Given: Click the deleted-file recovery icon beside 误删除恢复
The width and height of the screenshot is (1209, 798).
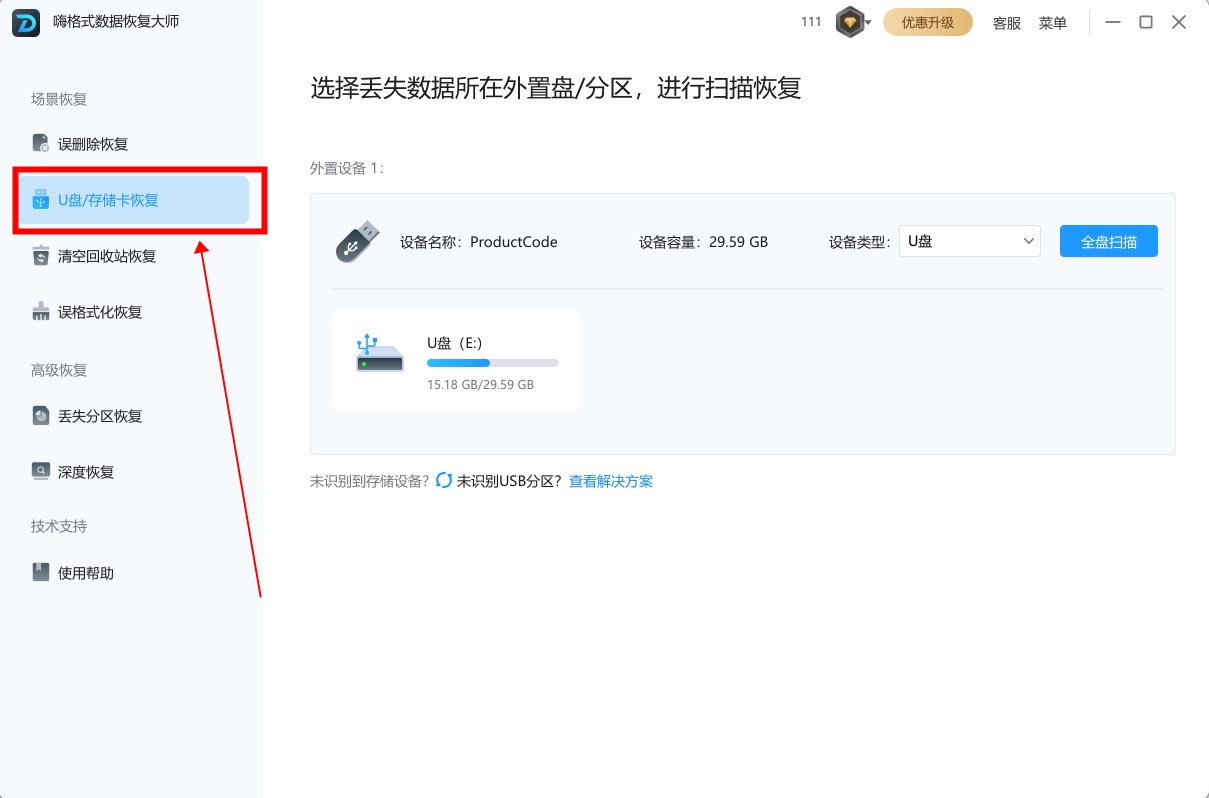Looking at the screenshot, I should point(41,143).
